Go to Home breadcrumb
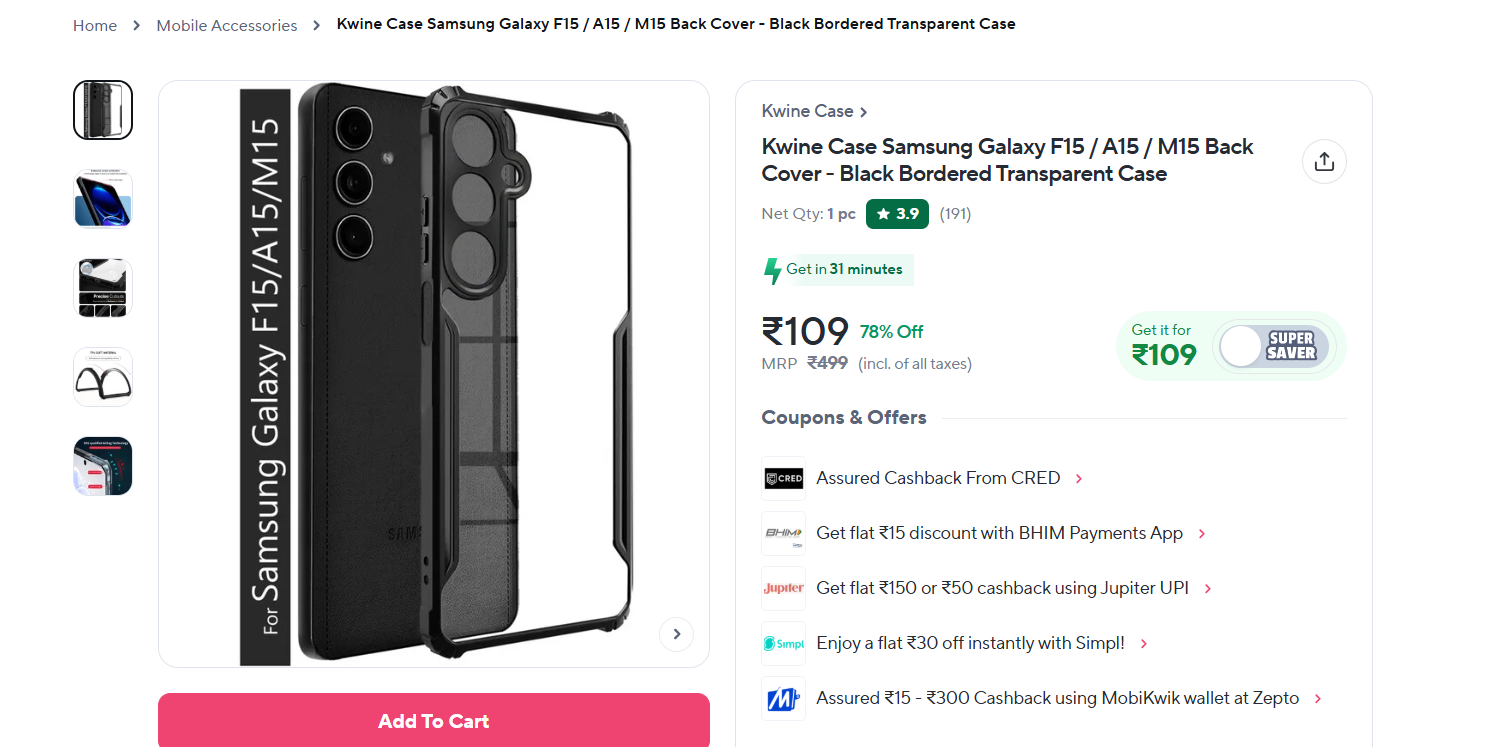Screen dimensions: 1488x747 coord(95,25)
